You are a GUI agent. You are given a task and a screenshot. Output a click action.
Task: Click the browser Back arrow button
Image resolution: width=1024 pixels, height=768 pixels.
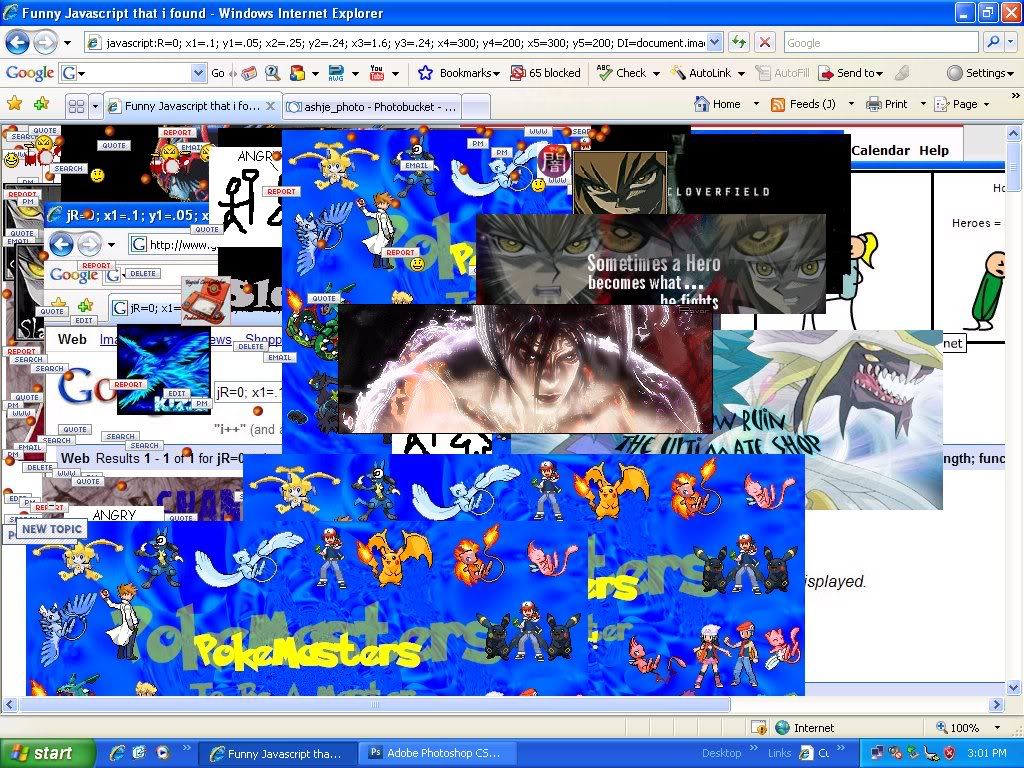click(17, 42)
